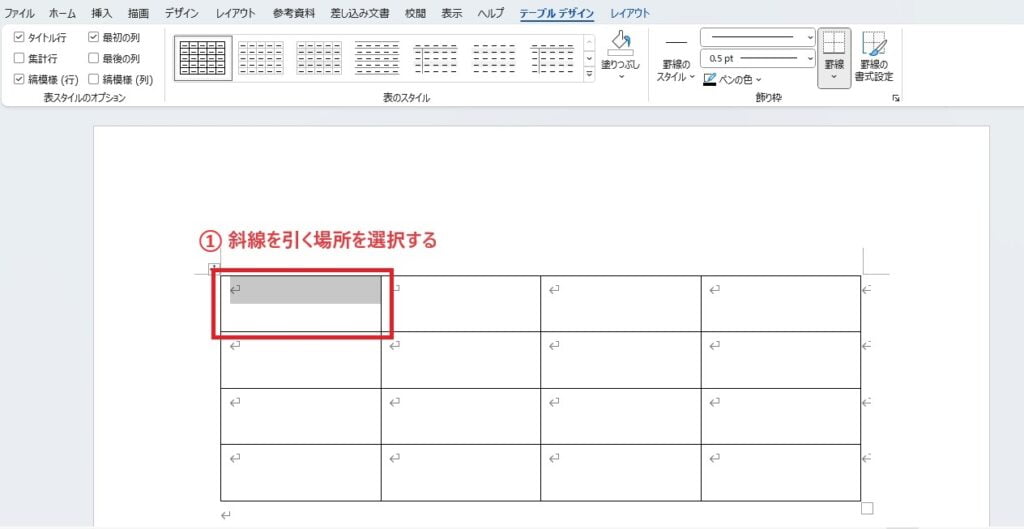This screenshot has height=529, width=1024.
Task: Select the テーブル デザイン tab
Action: (557, 13)
